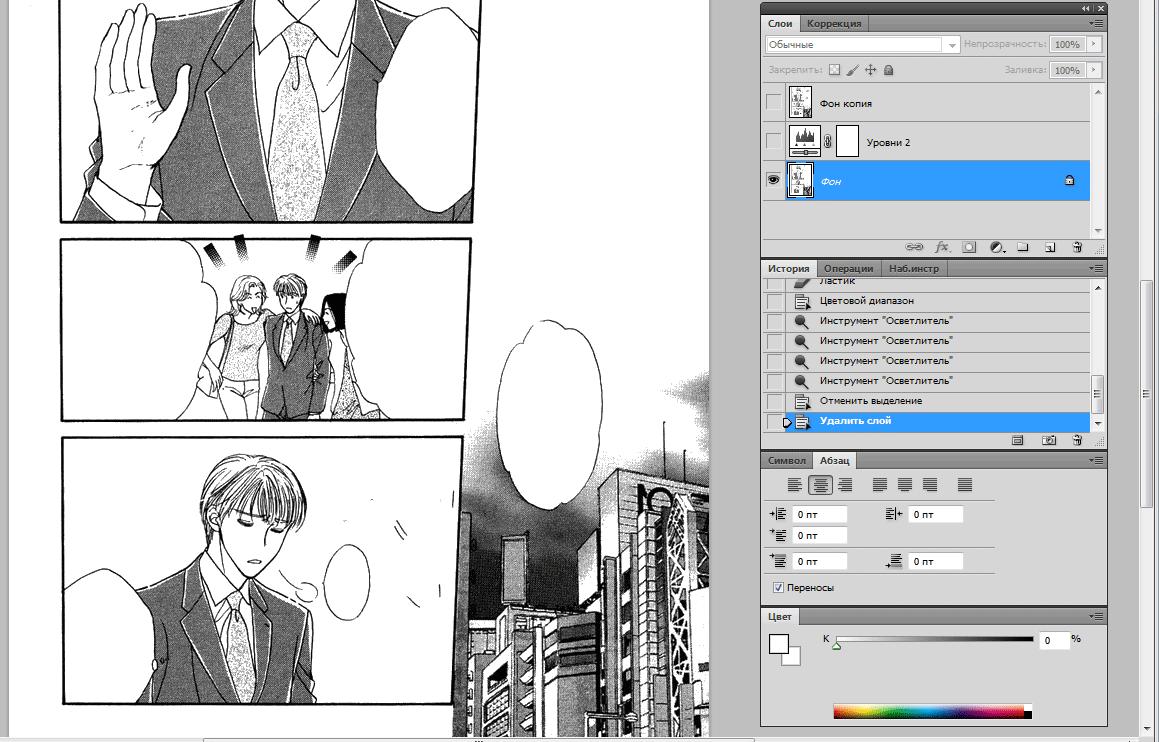1159x742 pixels.
Task: Create a new layer in Layers panel
Action: (1050, 248)
